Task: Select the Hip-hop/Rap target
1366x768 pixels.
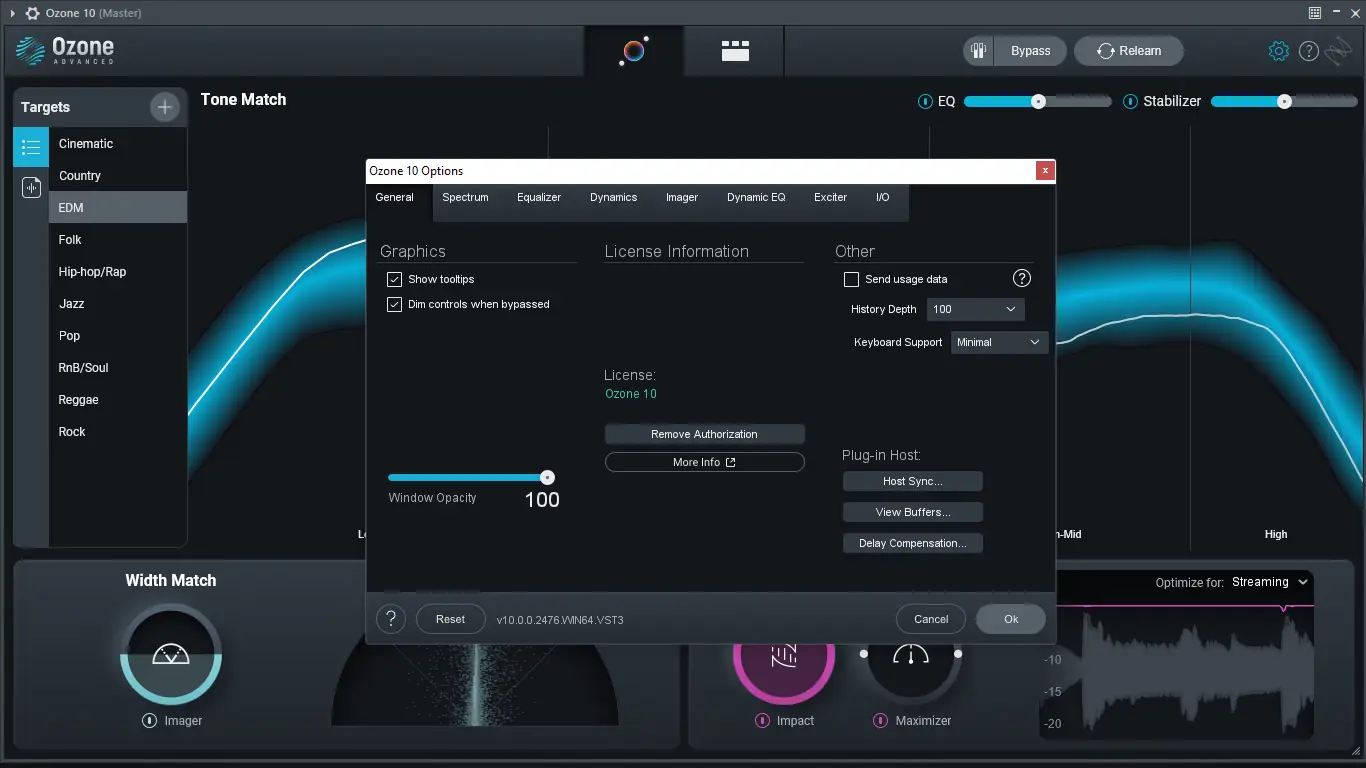Action: (118, 271)
